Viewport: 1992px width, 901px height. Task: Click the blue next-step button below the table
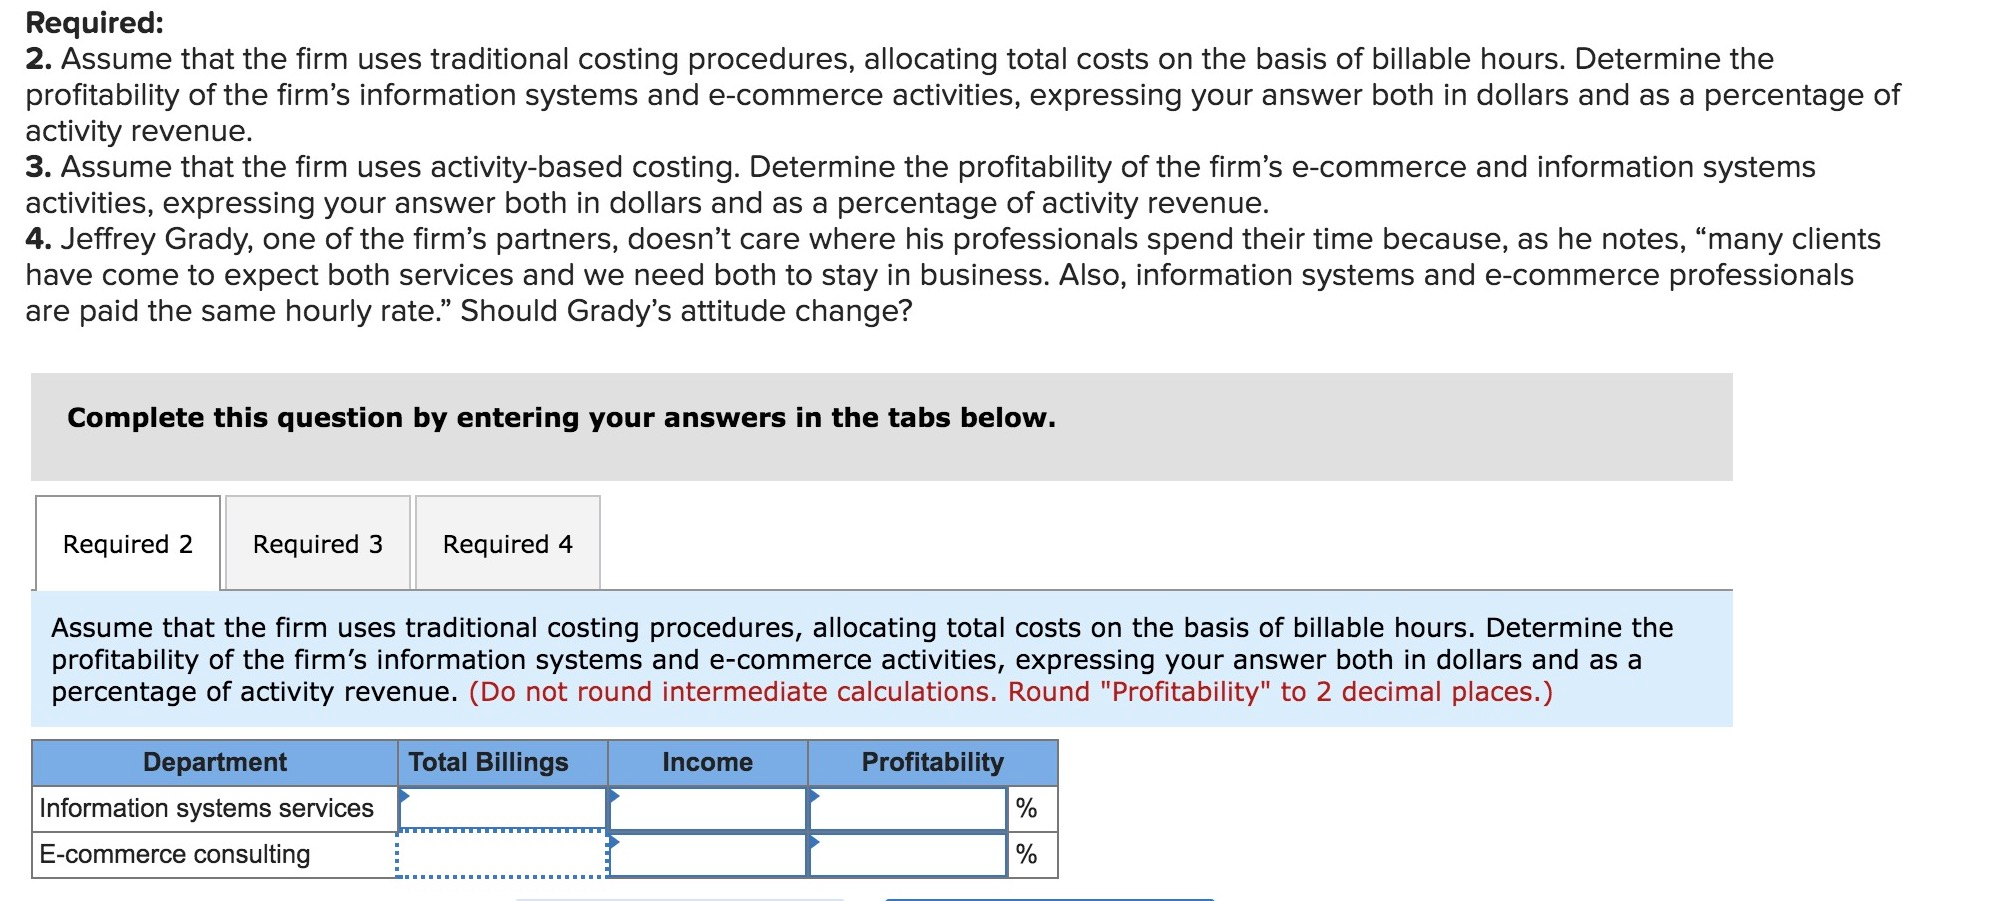pos(1050,897)
